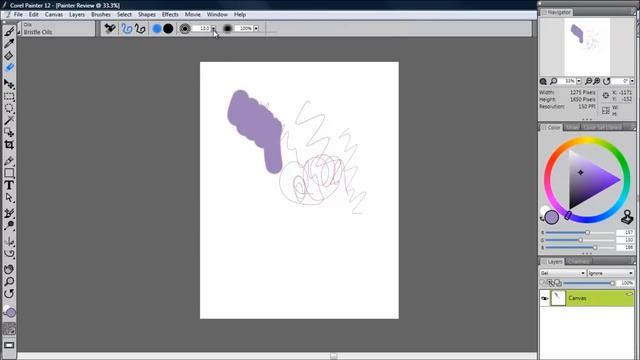Select the Pen shape tool

9,161
